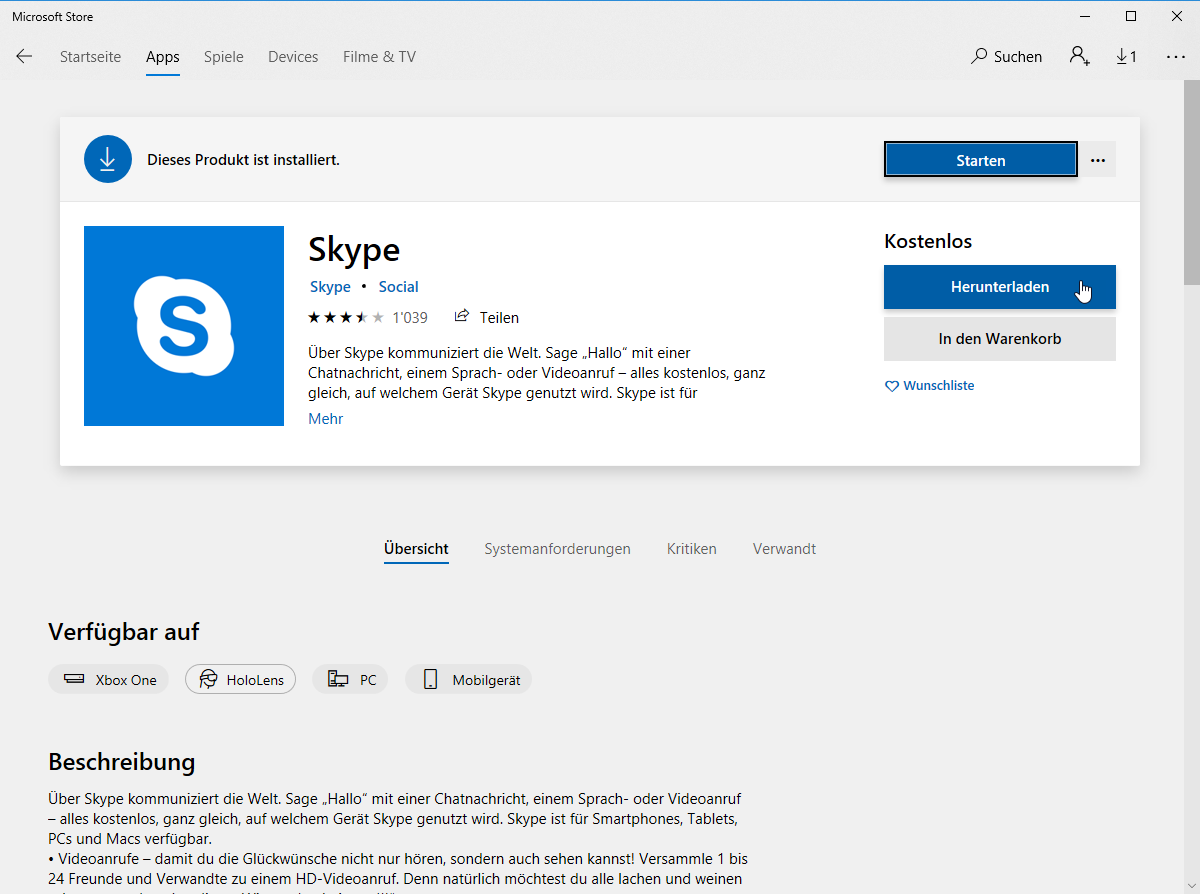Open the Kritiken tab
The width and height of the screenshot is (1200, 894).
(x=692, y=549)
